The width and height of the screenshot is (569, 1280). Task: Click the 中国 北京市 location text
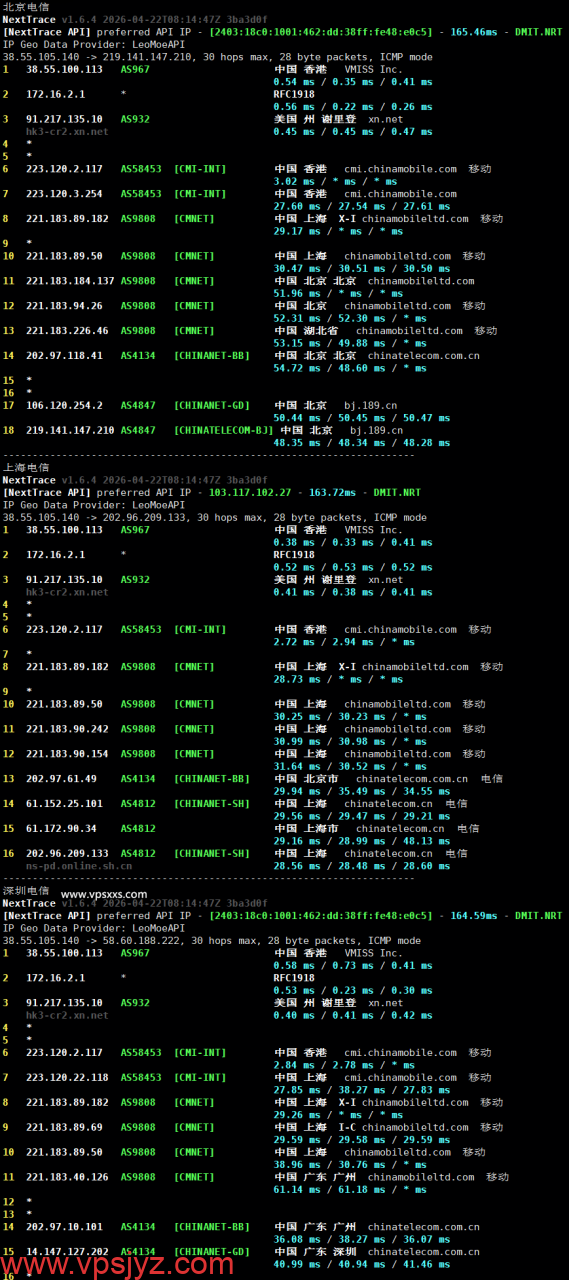tap(306, 778)
